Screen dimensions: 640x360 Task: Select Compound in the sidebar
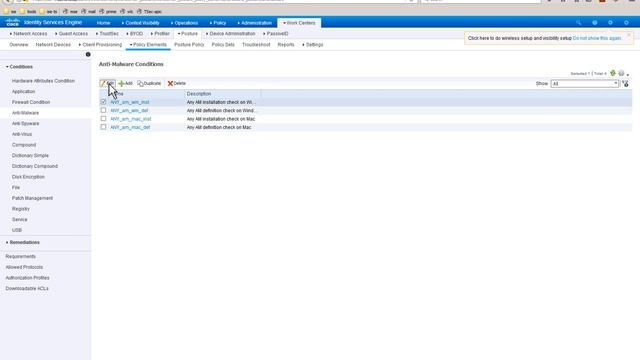point(24,145)
